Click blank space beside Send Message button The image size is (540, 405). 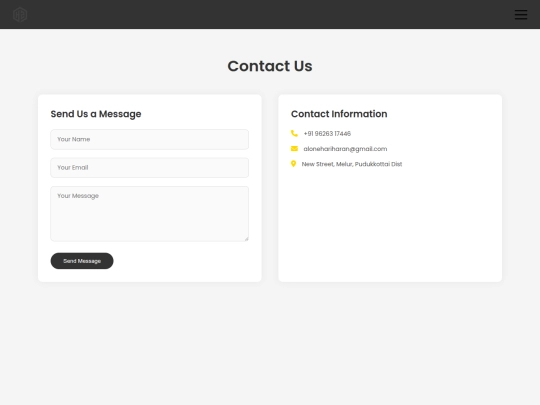(x=183, y=261)
